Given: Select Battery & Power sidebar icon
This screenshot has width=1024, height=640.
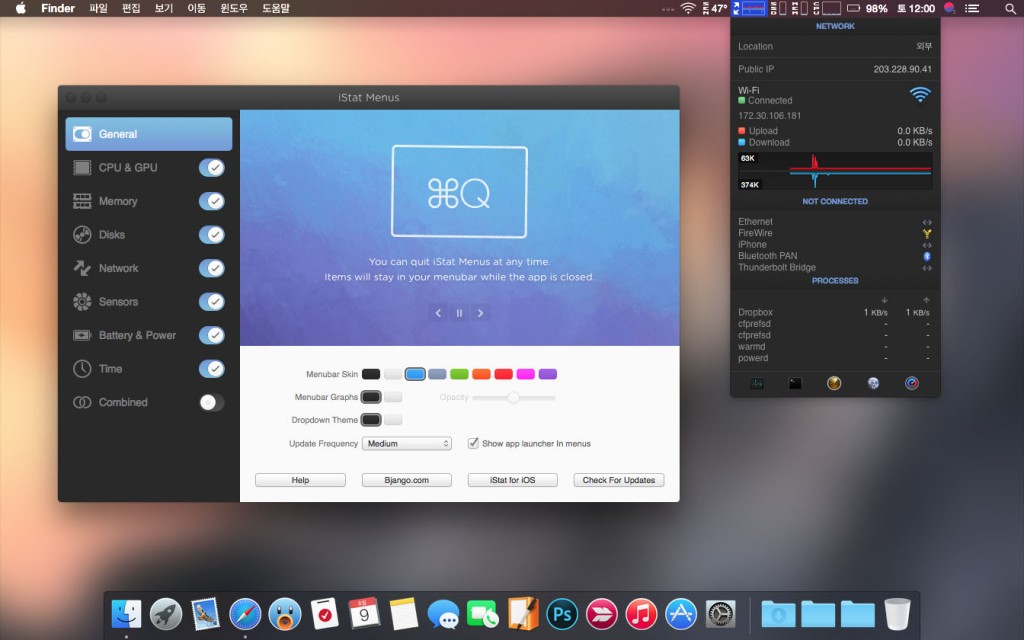Looking at the screenshot, I should pos(82,335).
